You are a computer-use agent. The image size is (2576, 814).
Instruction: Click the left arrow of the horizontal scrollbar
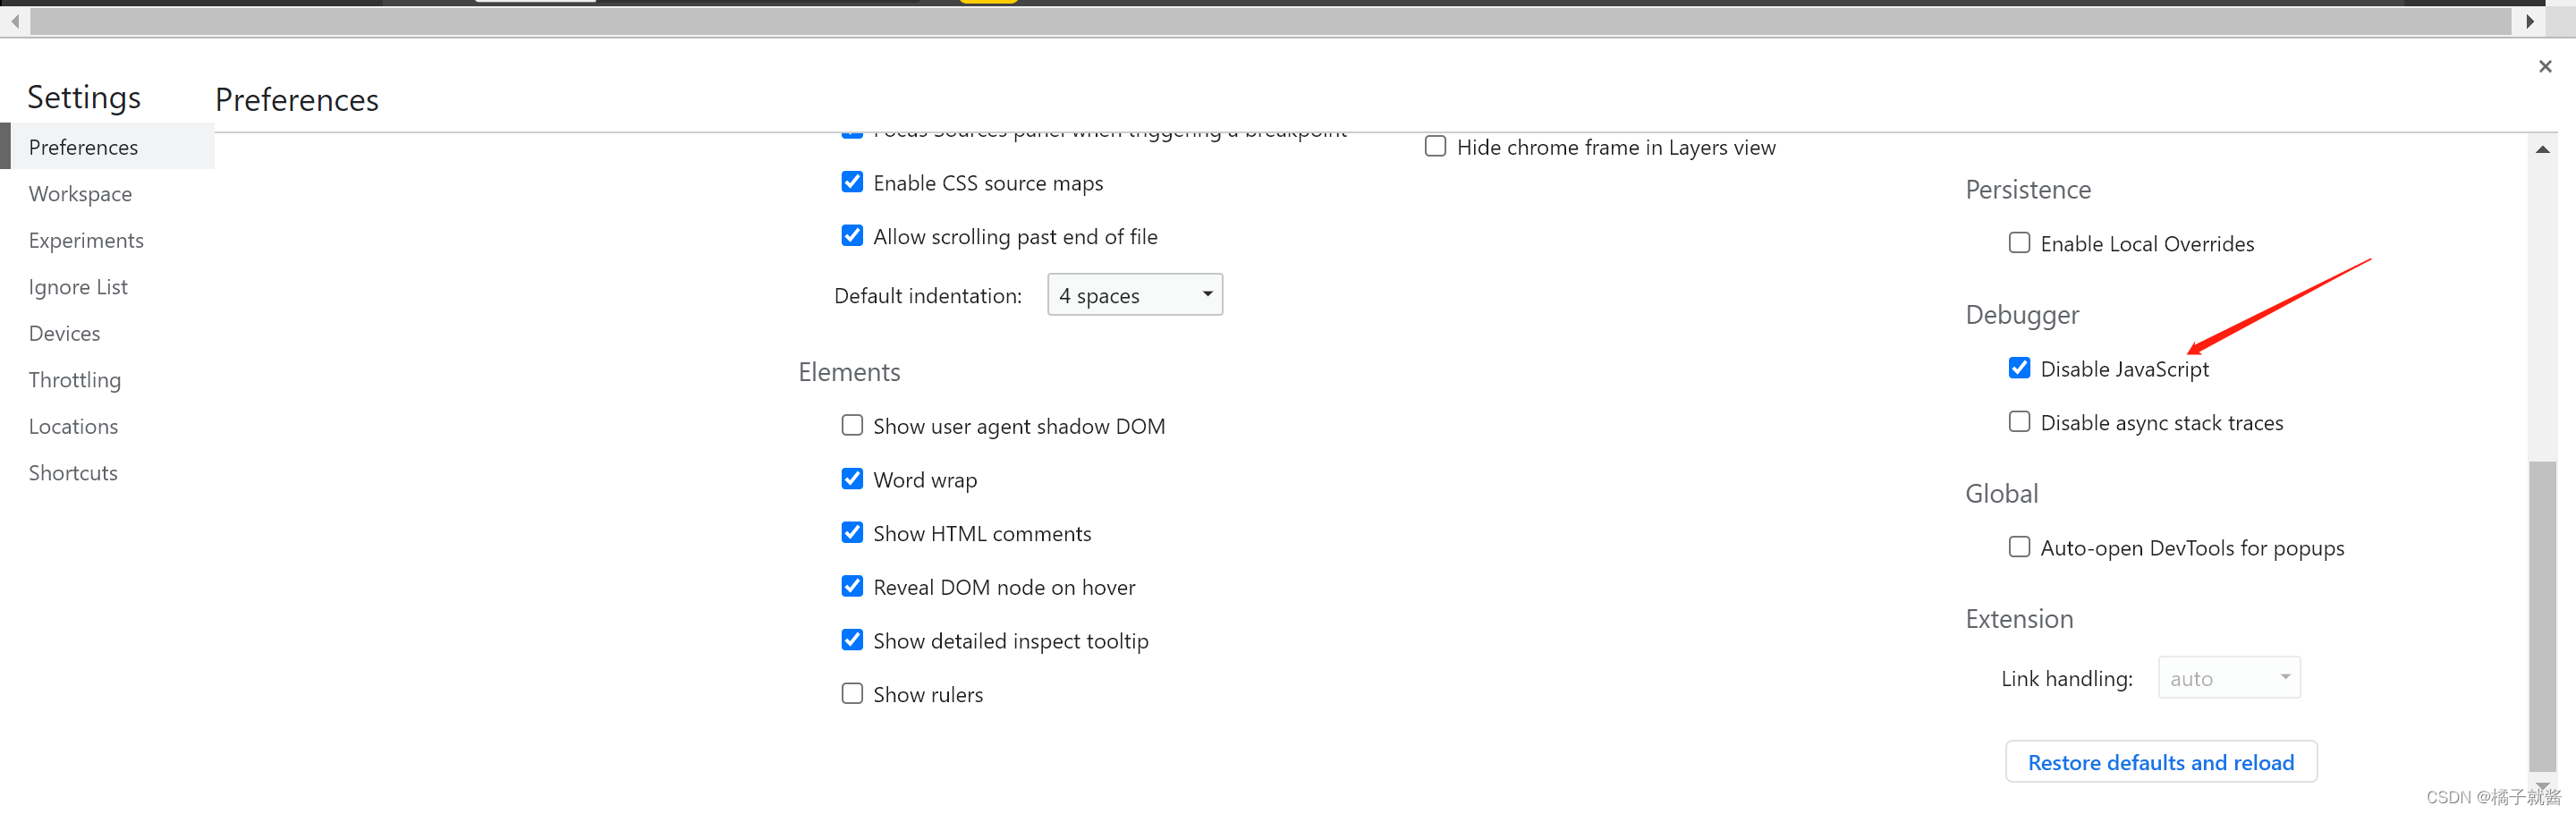point(15,21)
